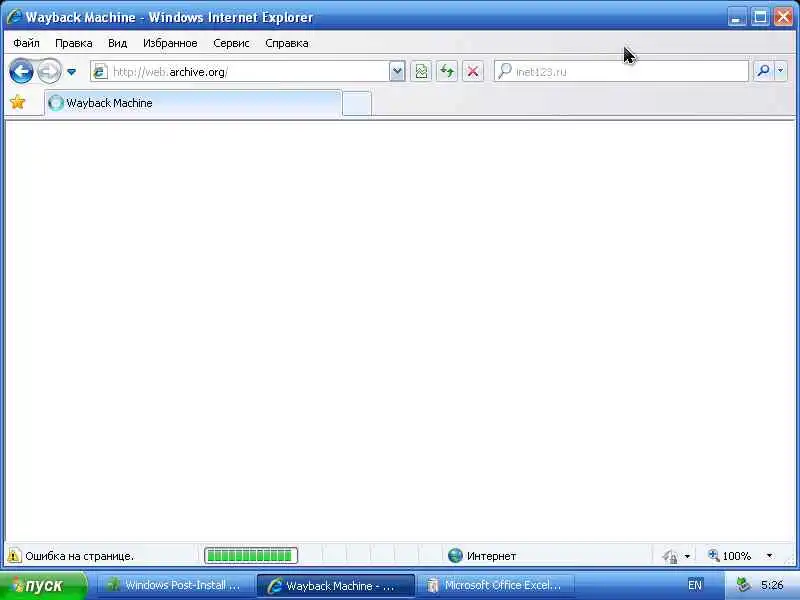
Task: Refresh the page with green arrows icon
Action: pos(447,71)
